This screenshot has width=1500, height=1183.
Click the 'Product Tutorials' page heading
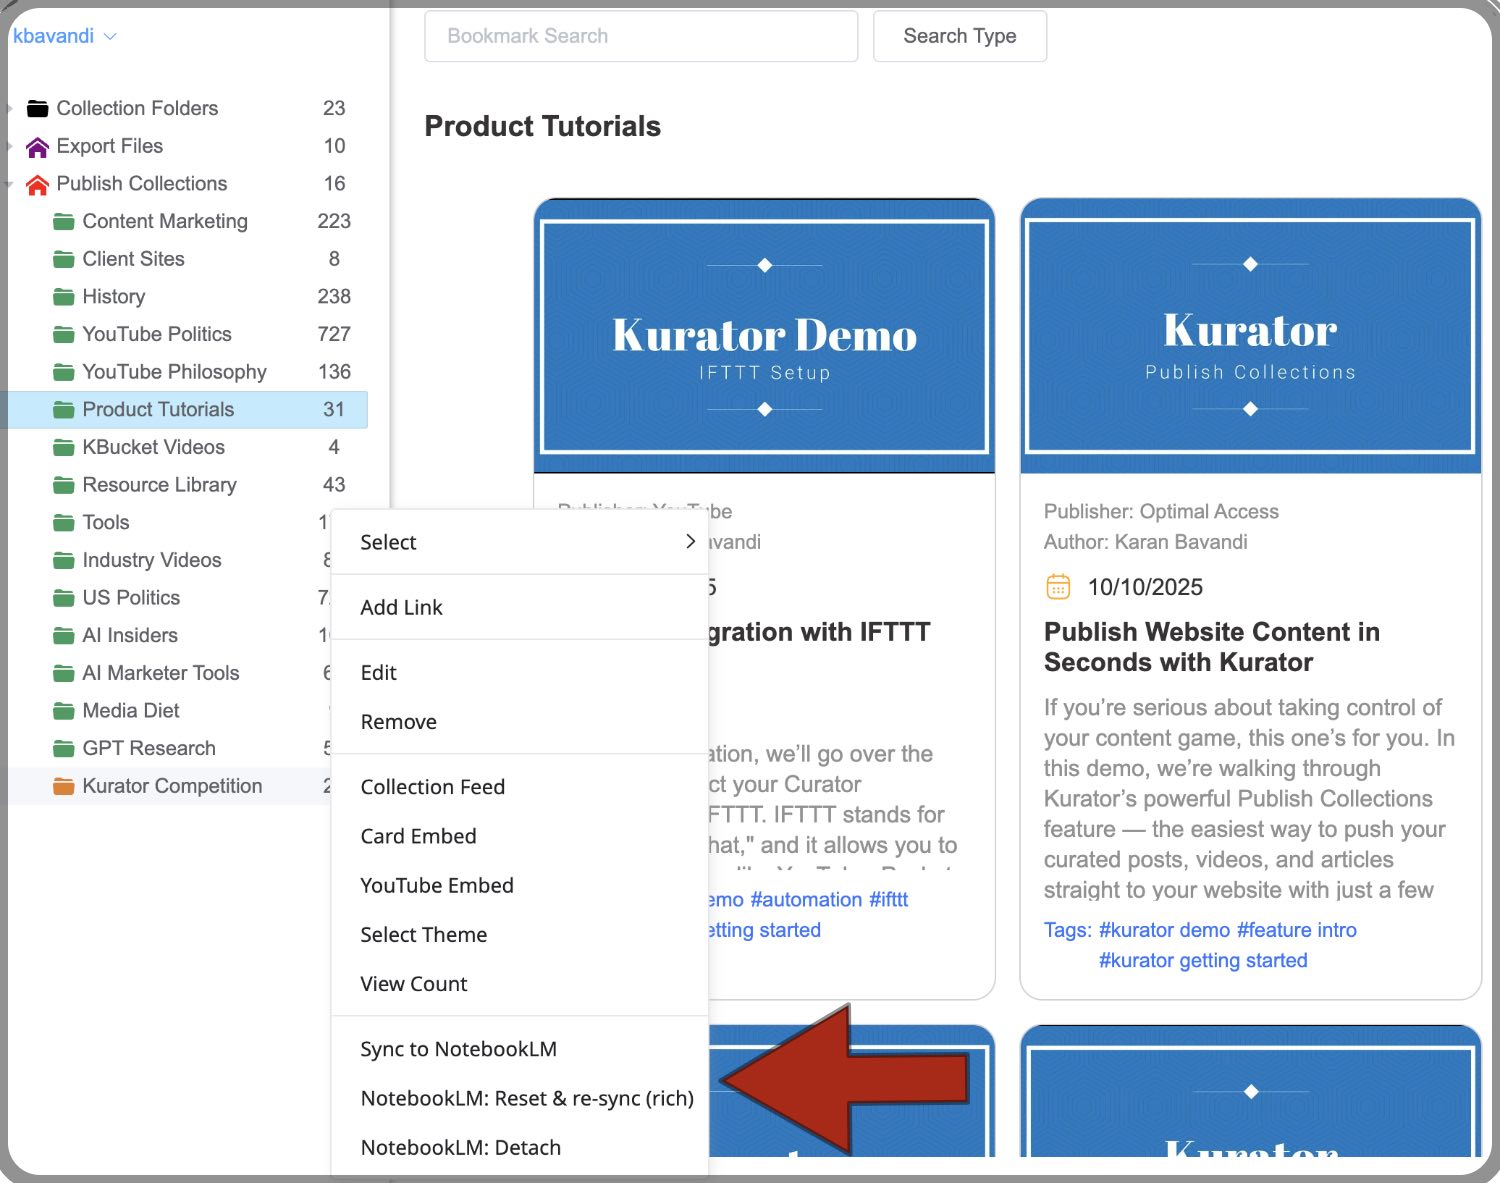click(x=543, y=126)
